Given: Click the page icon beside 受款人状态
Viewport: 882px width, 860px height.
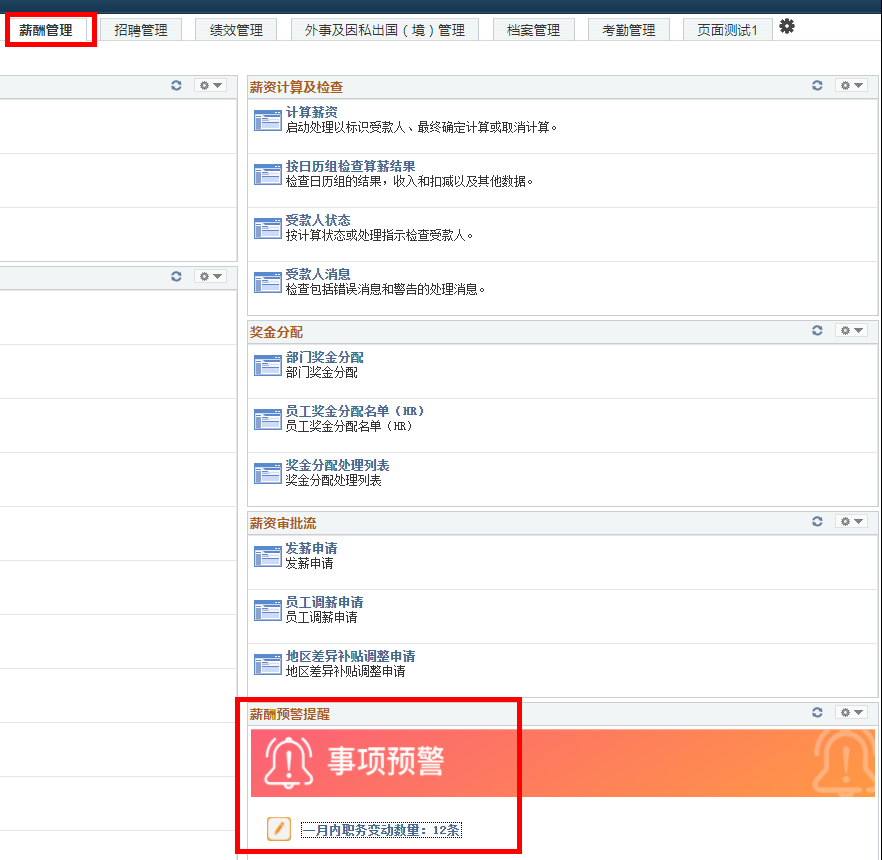Looking at the screenshot, I should 268,228.
